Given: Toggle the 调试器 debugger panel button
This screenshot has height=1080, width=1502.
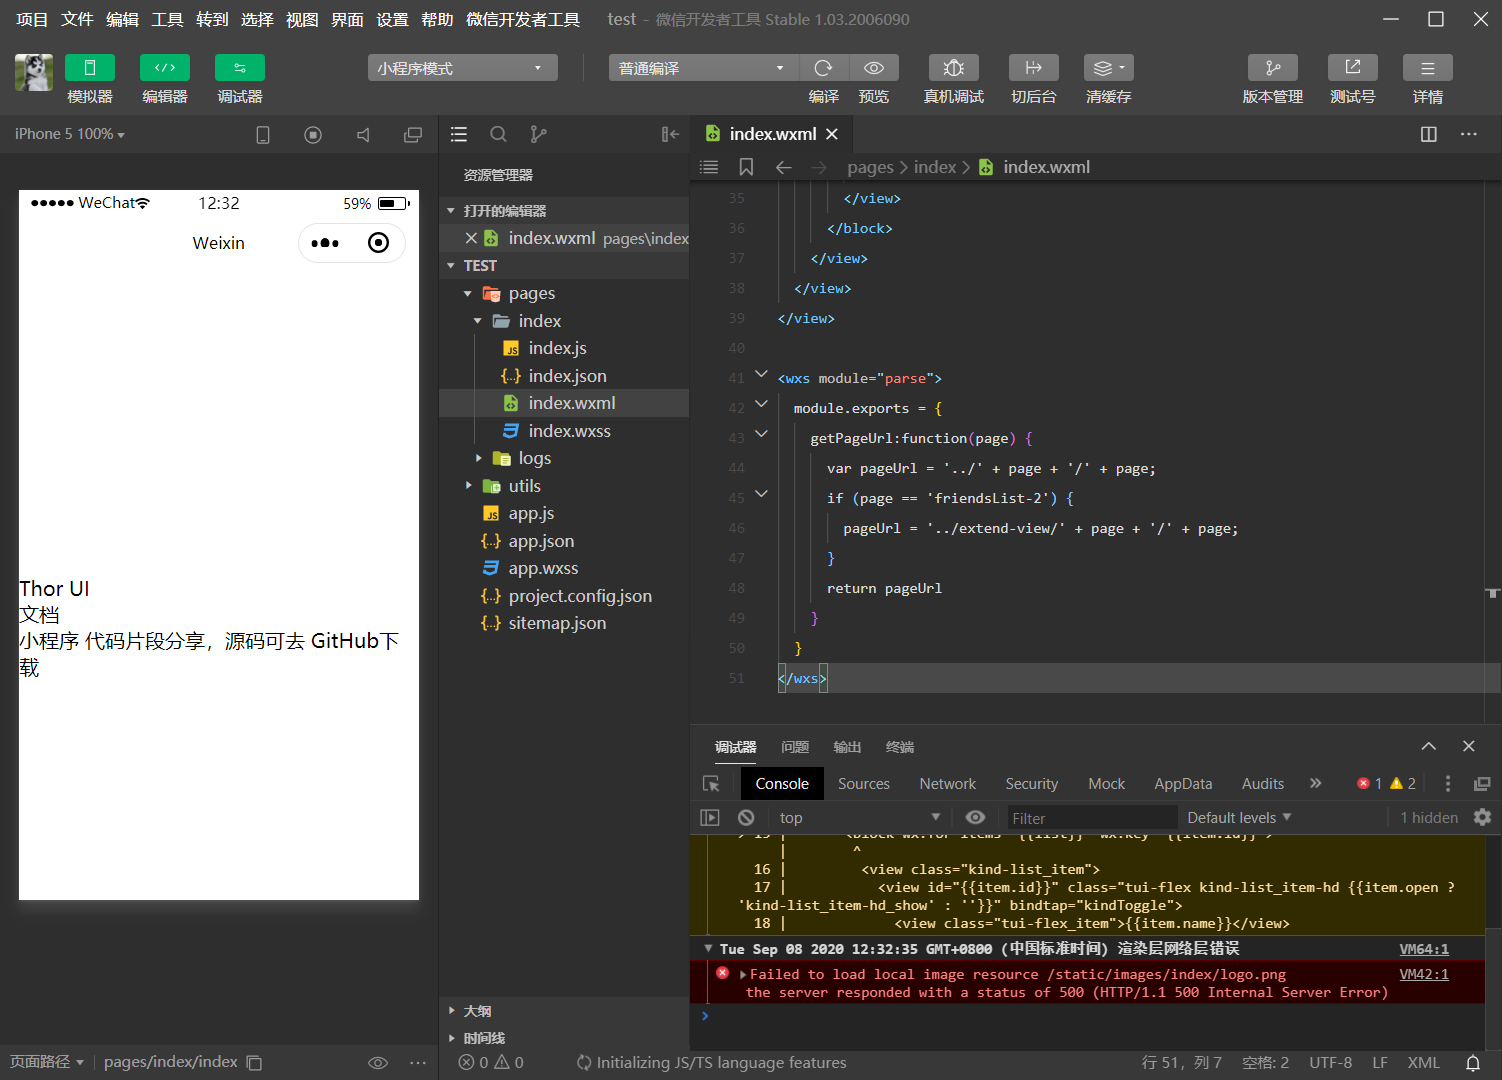Looking at the screenshot, I should pyautogui.click(x=240, y=67).
